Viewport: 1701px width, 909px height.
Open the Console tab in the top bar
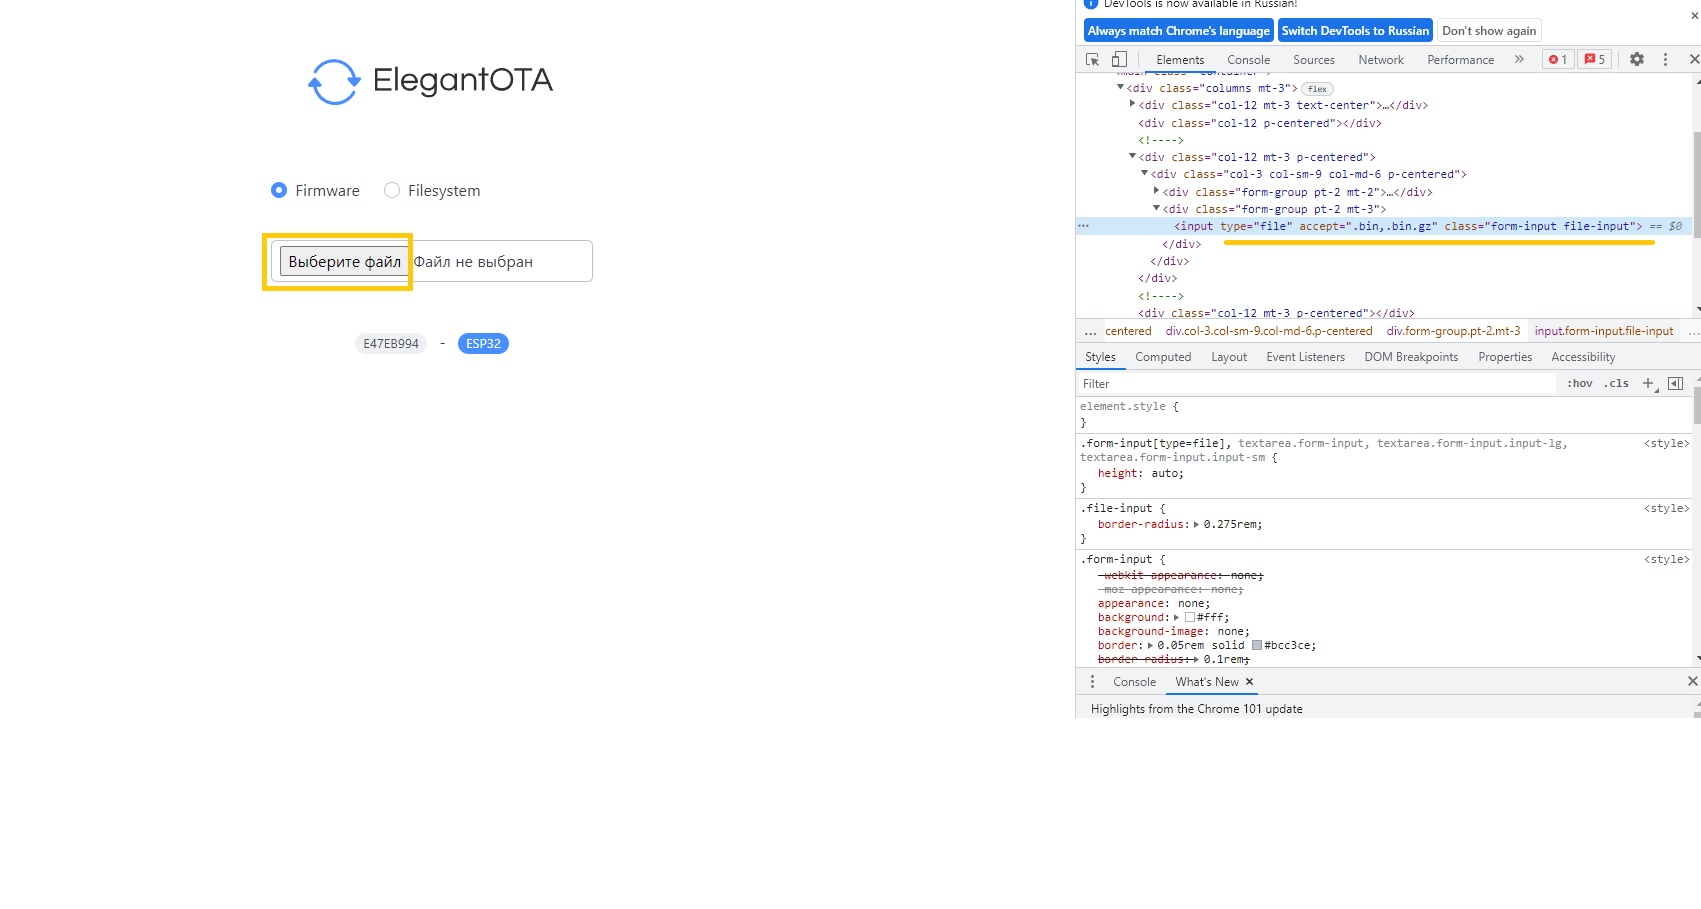(1249, 60)
